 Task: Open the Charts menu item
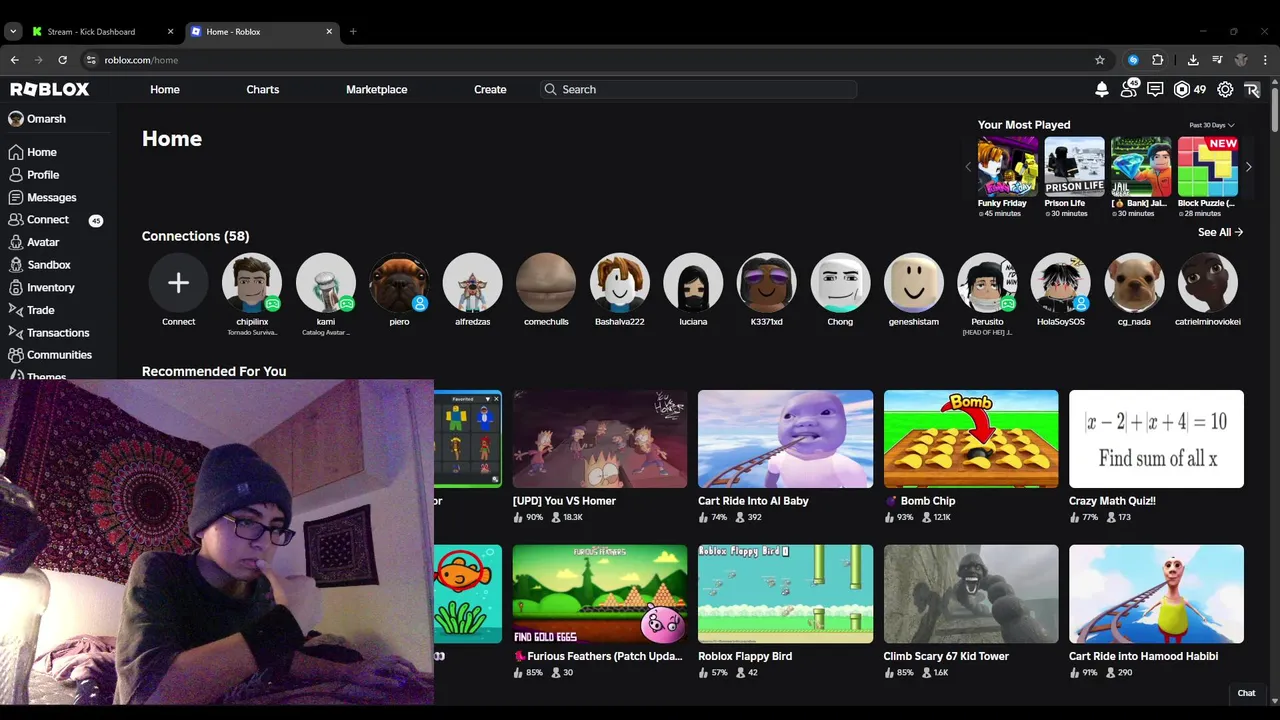point(263,89)
